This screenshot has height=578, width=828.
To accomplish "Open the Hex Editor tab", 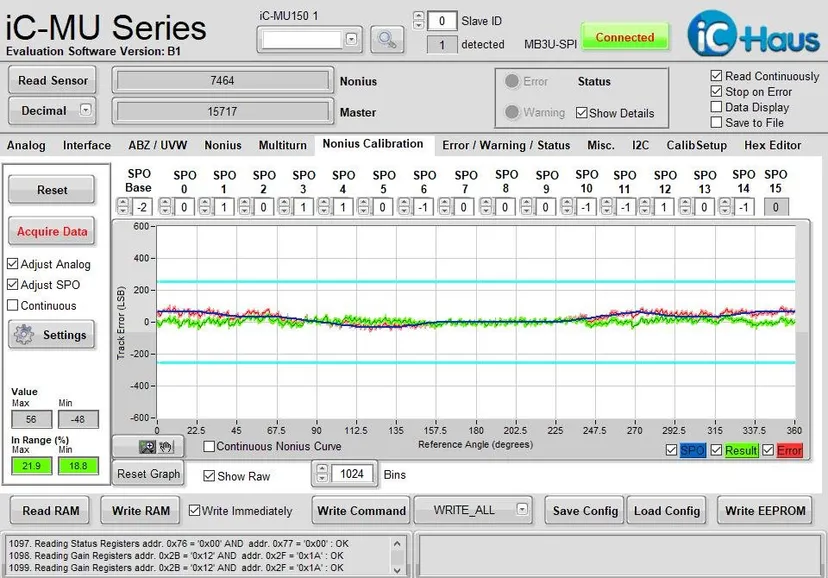I will tap(772, 145).
